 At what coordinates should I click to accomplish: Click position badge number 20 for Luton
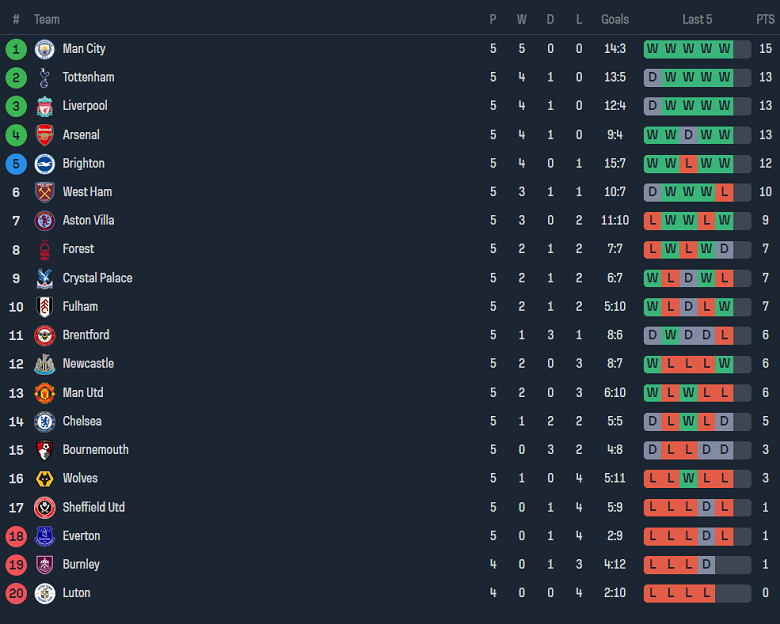16,593
